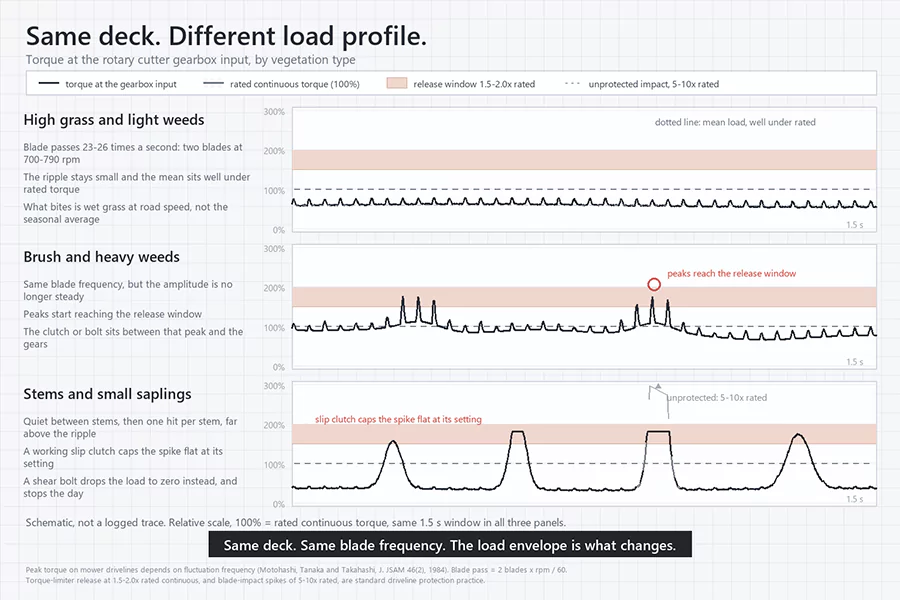Click legend text 'release window 1.5-2.0x rated'

pos(474,84)
